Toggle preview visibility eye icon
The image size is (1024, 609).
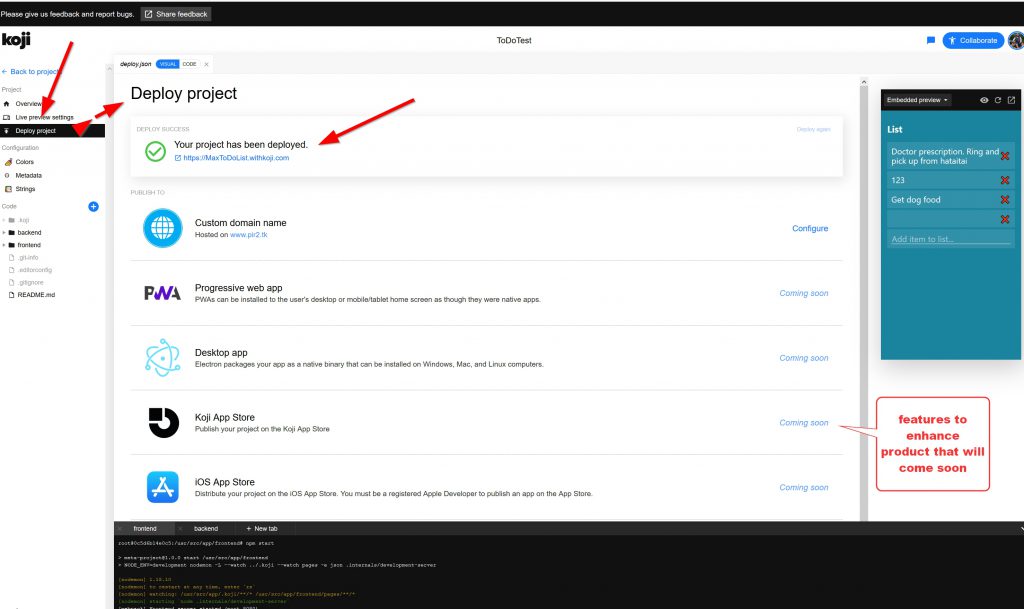pos(984,100)
